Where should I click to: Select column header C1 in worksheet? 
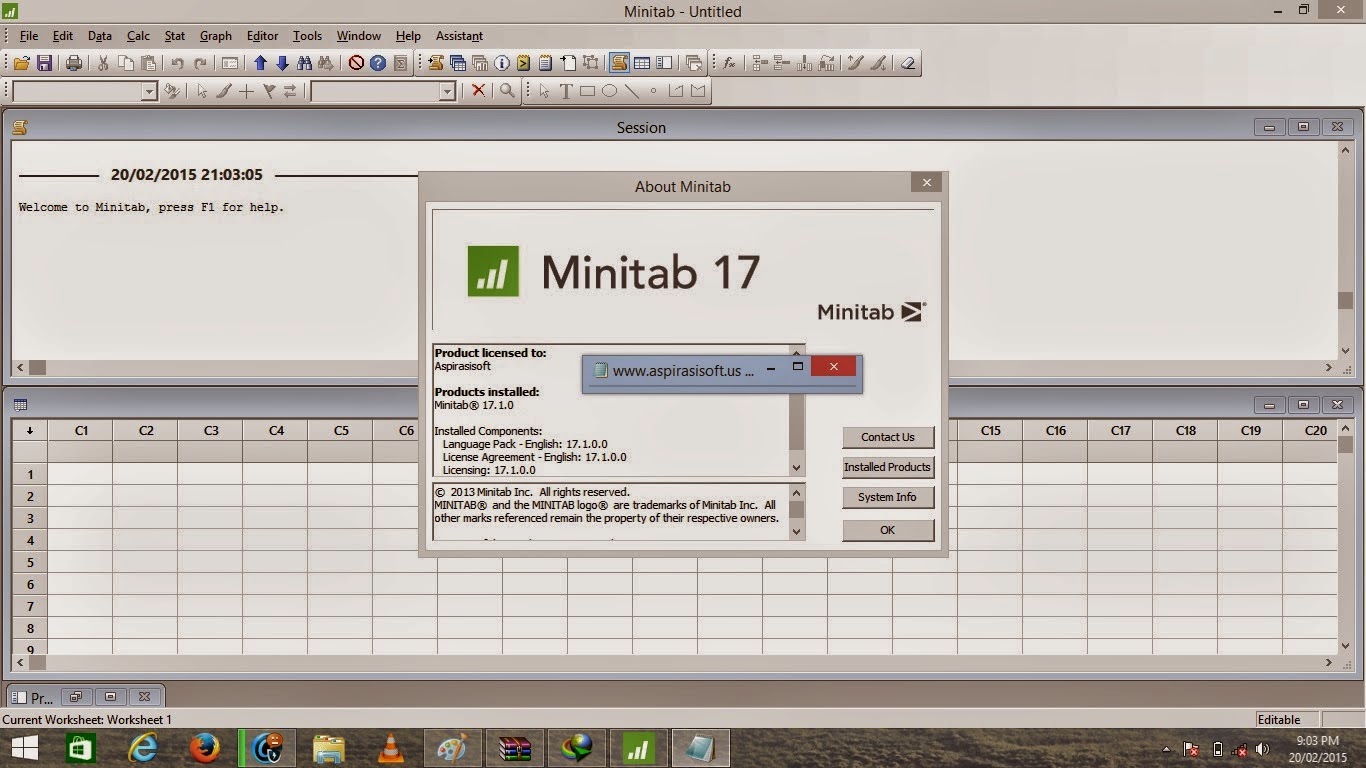(81, 431)
